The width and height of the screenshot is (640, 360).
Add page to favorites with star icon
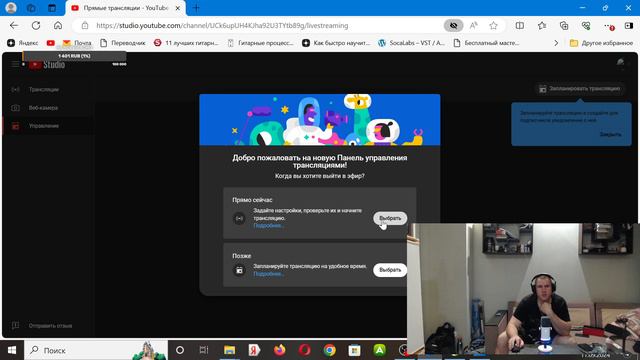[493, 25]
